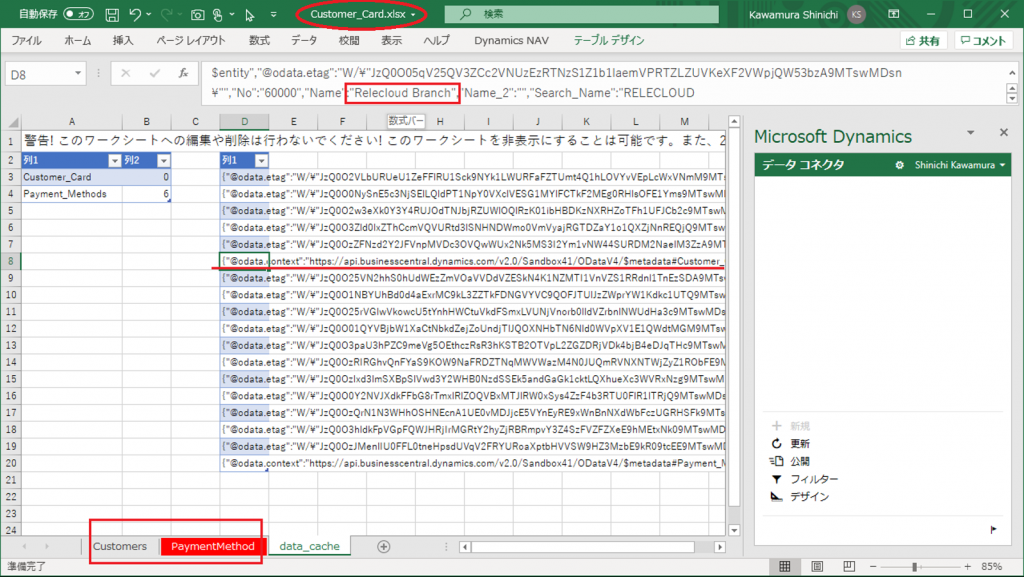Switch to Page Layout view icon
The image size is (1024, 577).
(816, 566)
